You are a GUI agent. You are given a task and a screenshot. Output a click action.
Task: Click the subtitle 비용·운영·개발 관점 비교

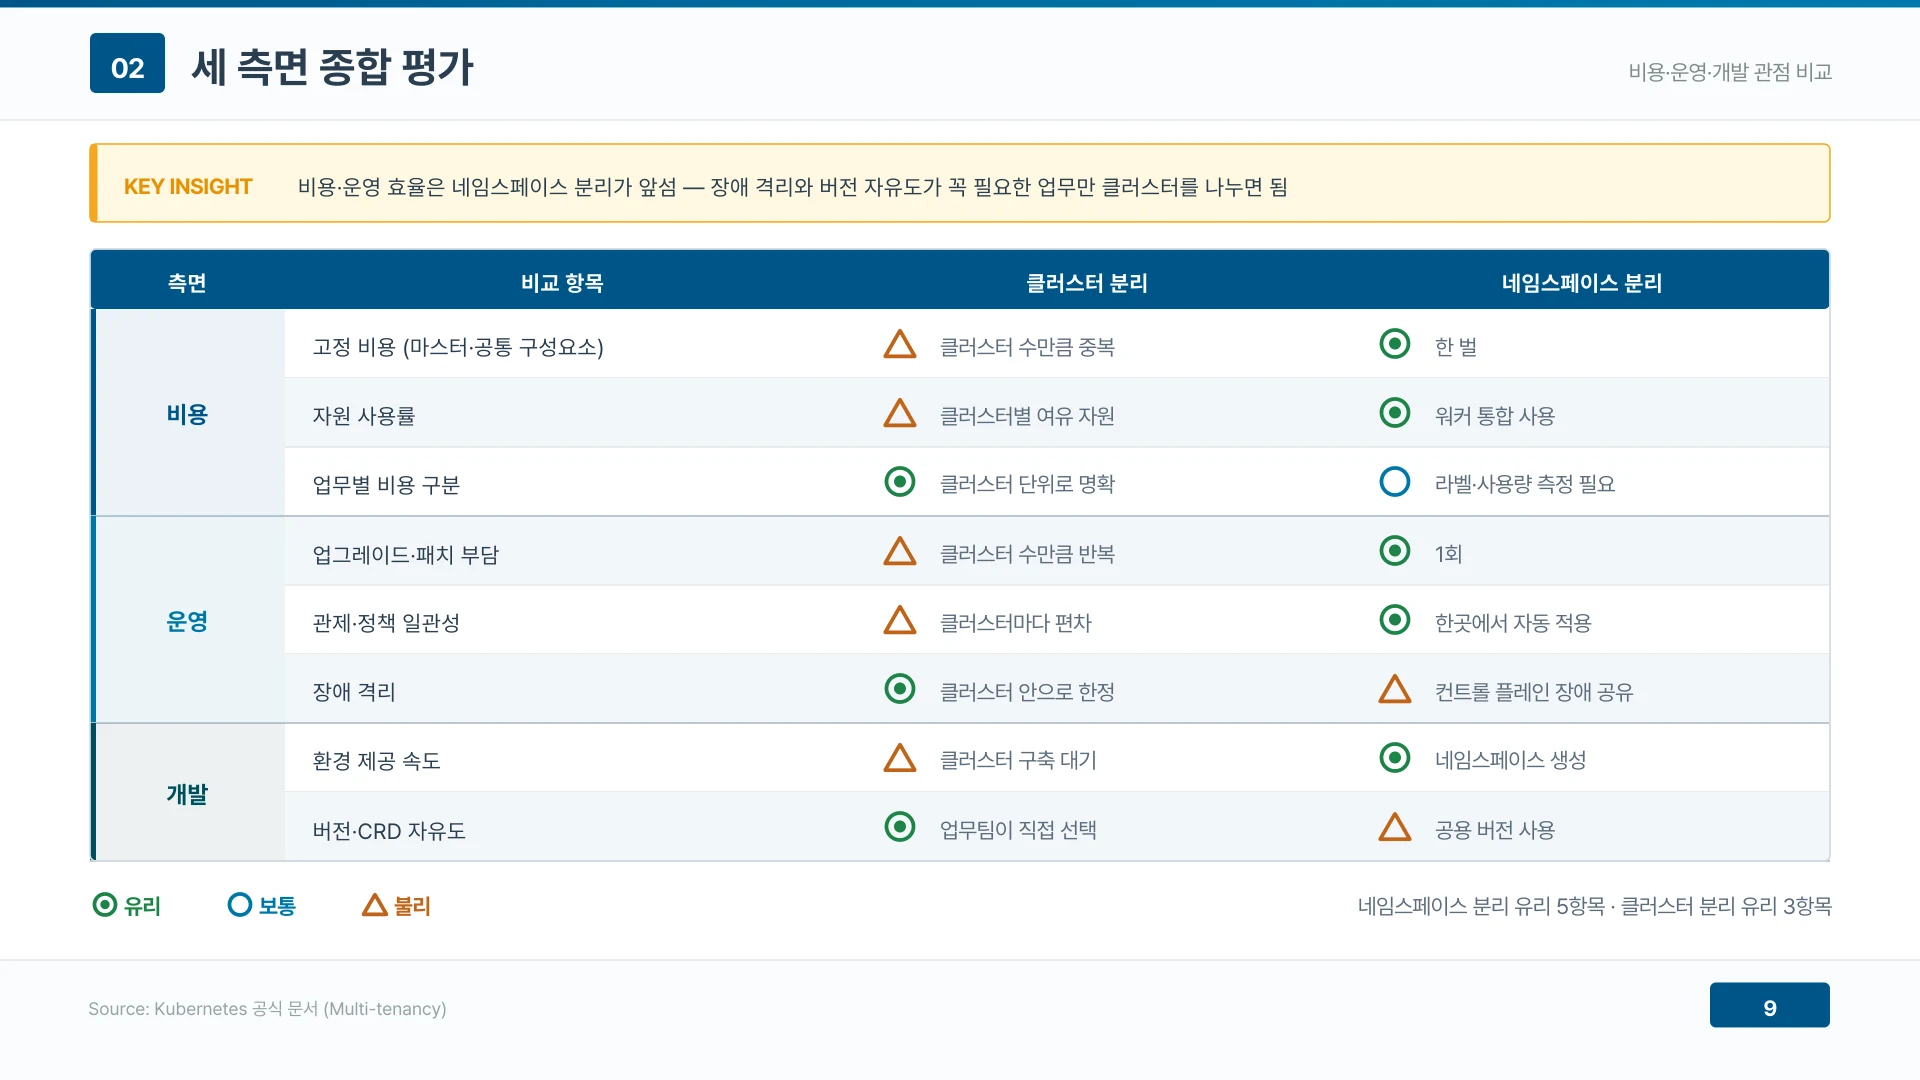tap(1730, 72)
